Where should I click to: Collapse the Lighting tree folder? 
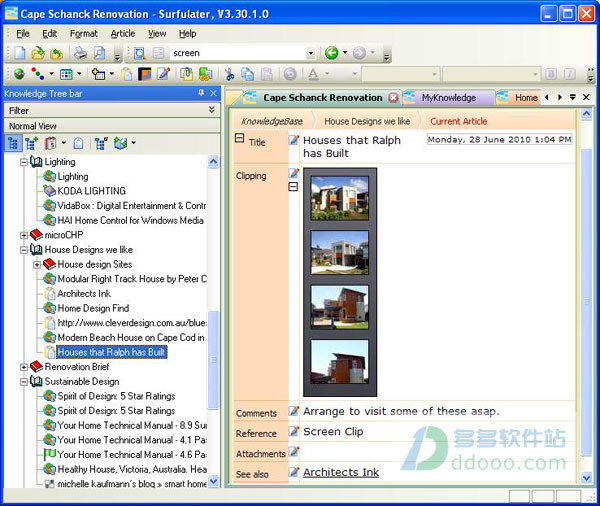[x=24, y=162]
